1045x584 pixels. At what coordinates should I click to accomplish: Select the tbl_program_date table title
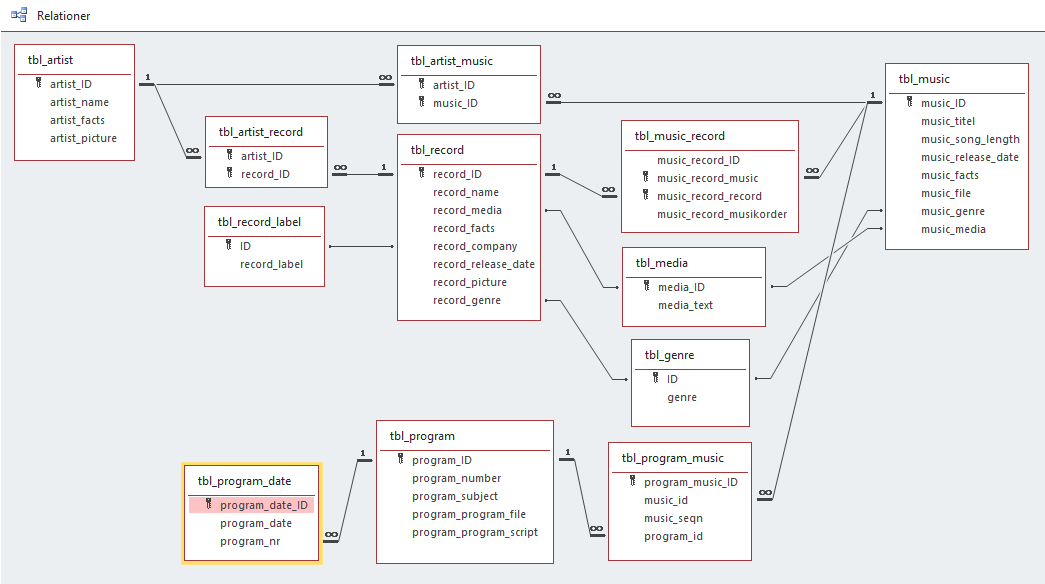click(x=245, y=481)
